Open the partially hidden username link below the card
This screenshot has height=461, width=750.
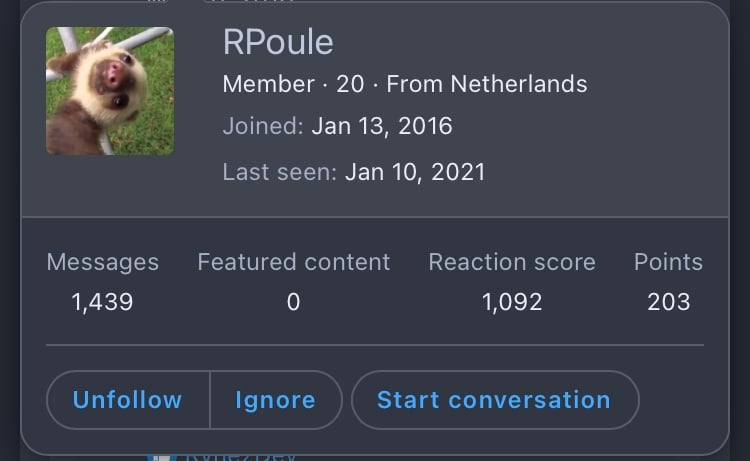pos(239,456)
